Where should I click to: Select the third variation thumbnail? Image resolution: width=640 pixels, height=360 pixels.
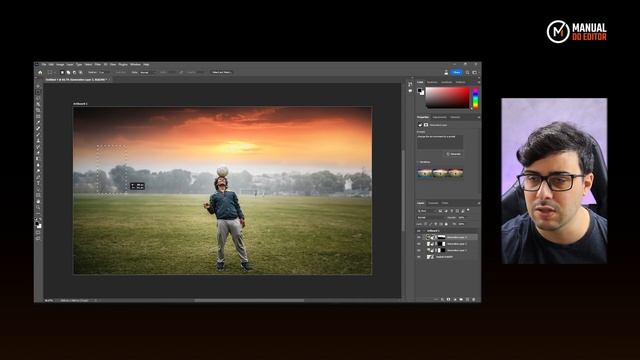456,173
